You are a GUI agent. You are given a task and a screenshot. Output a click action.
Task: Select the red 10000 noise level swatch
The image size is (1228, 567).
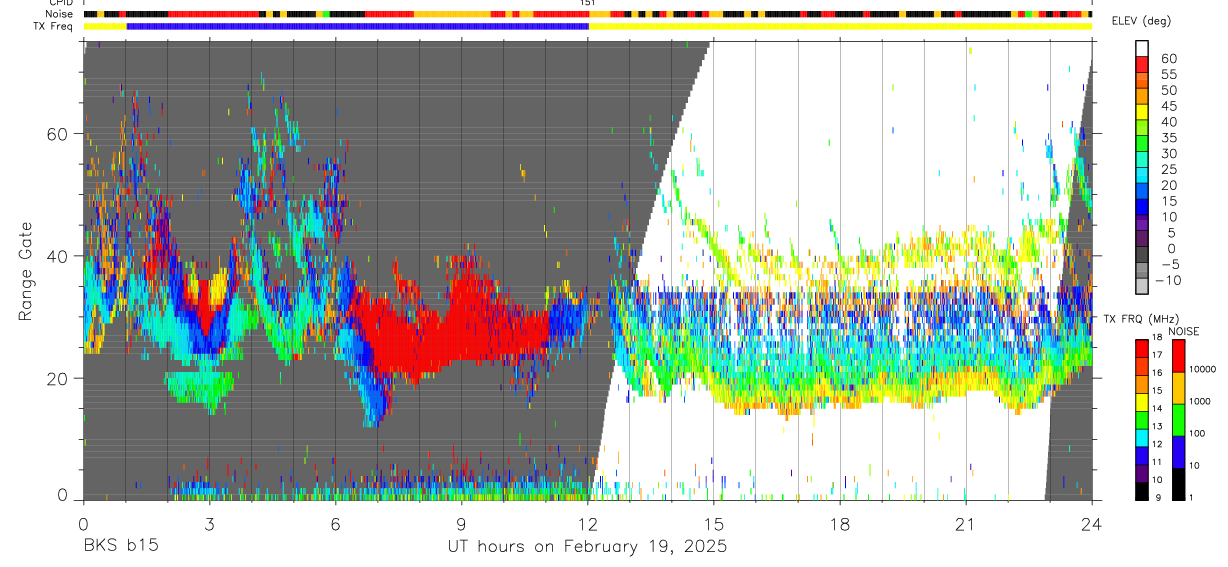(x=1178, y=356)
